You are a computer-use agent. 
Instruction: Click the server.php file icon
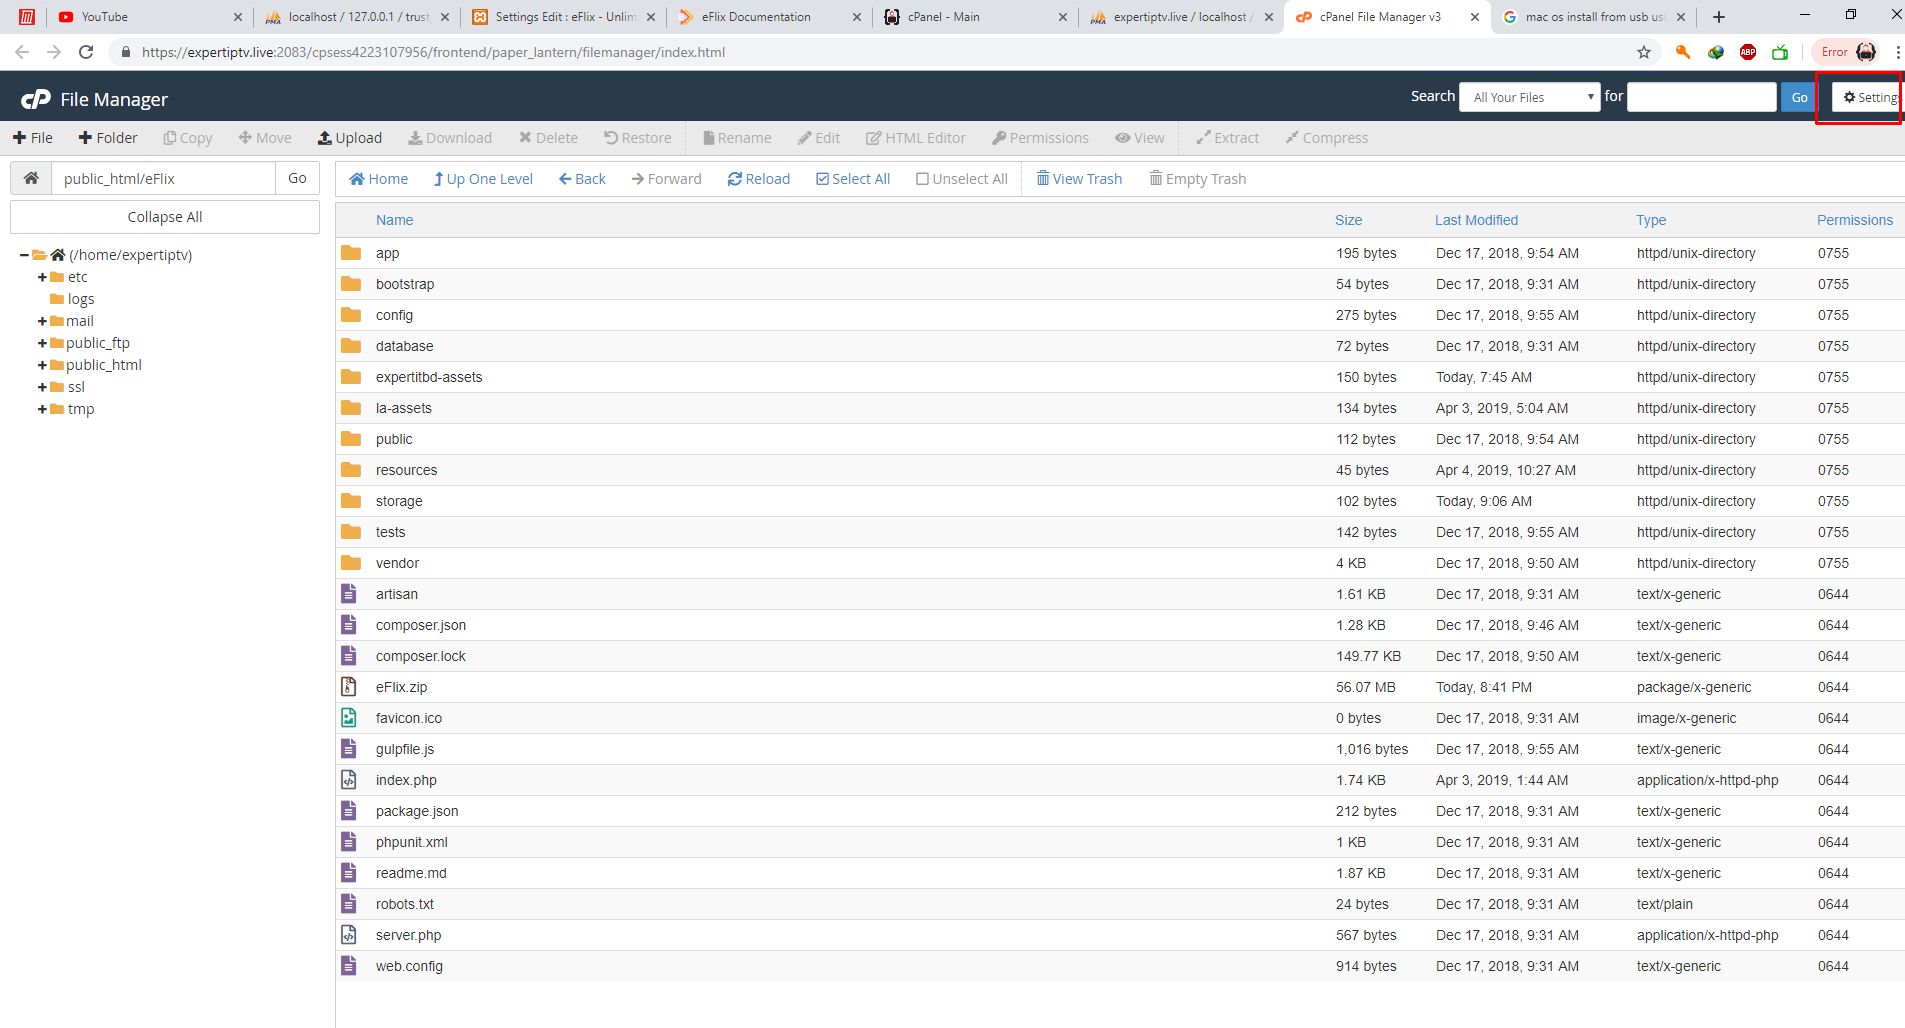pos(349,935)
